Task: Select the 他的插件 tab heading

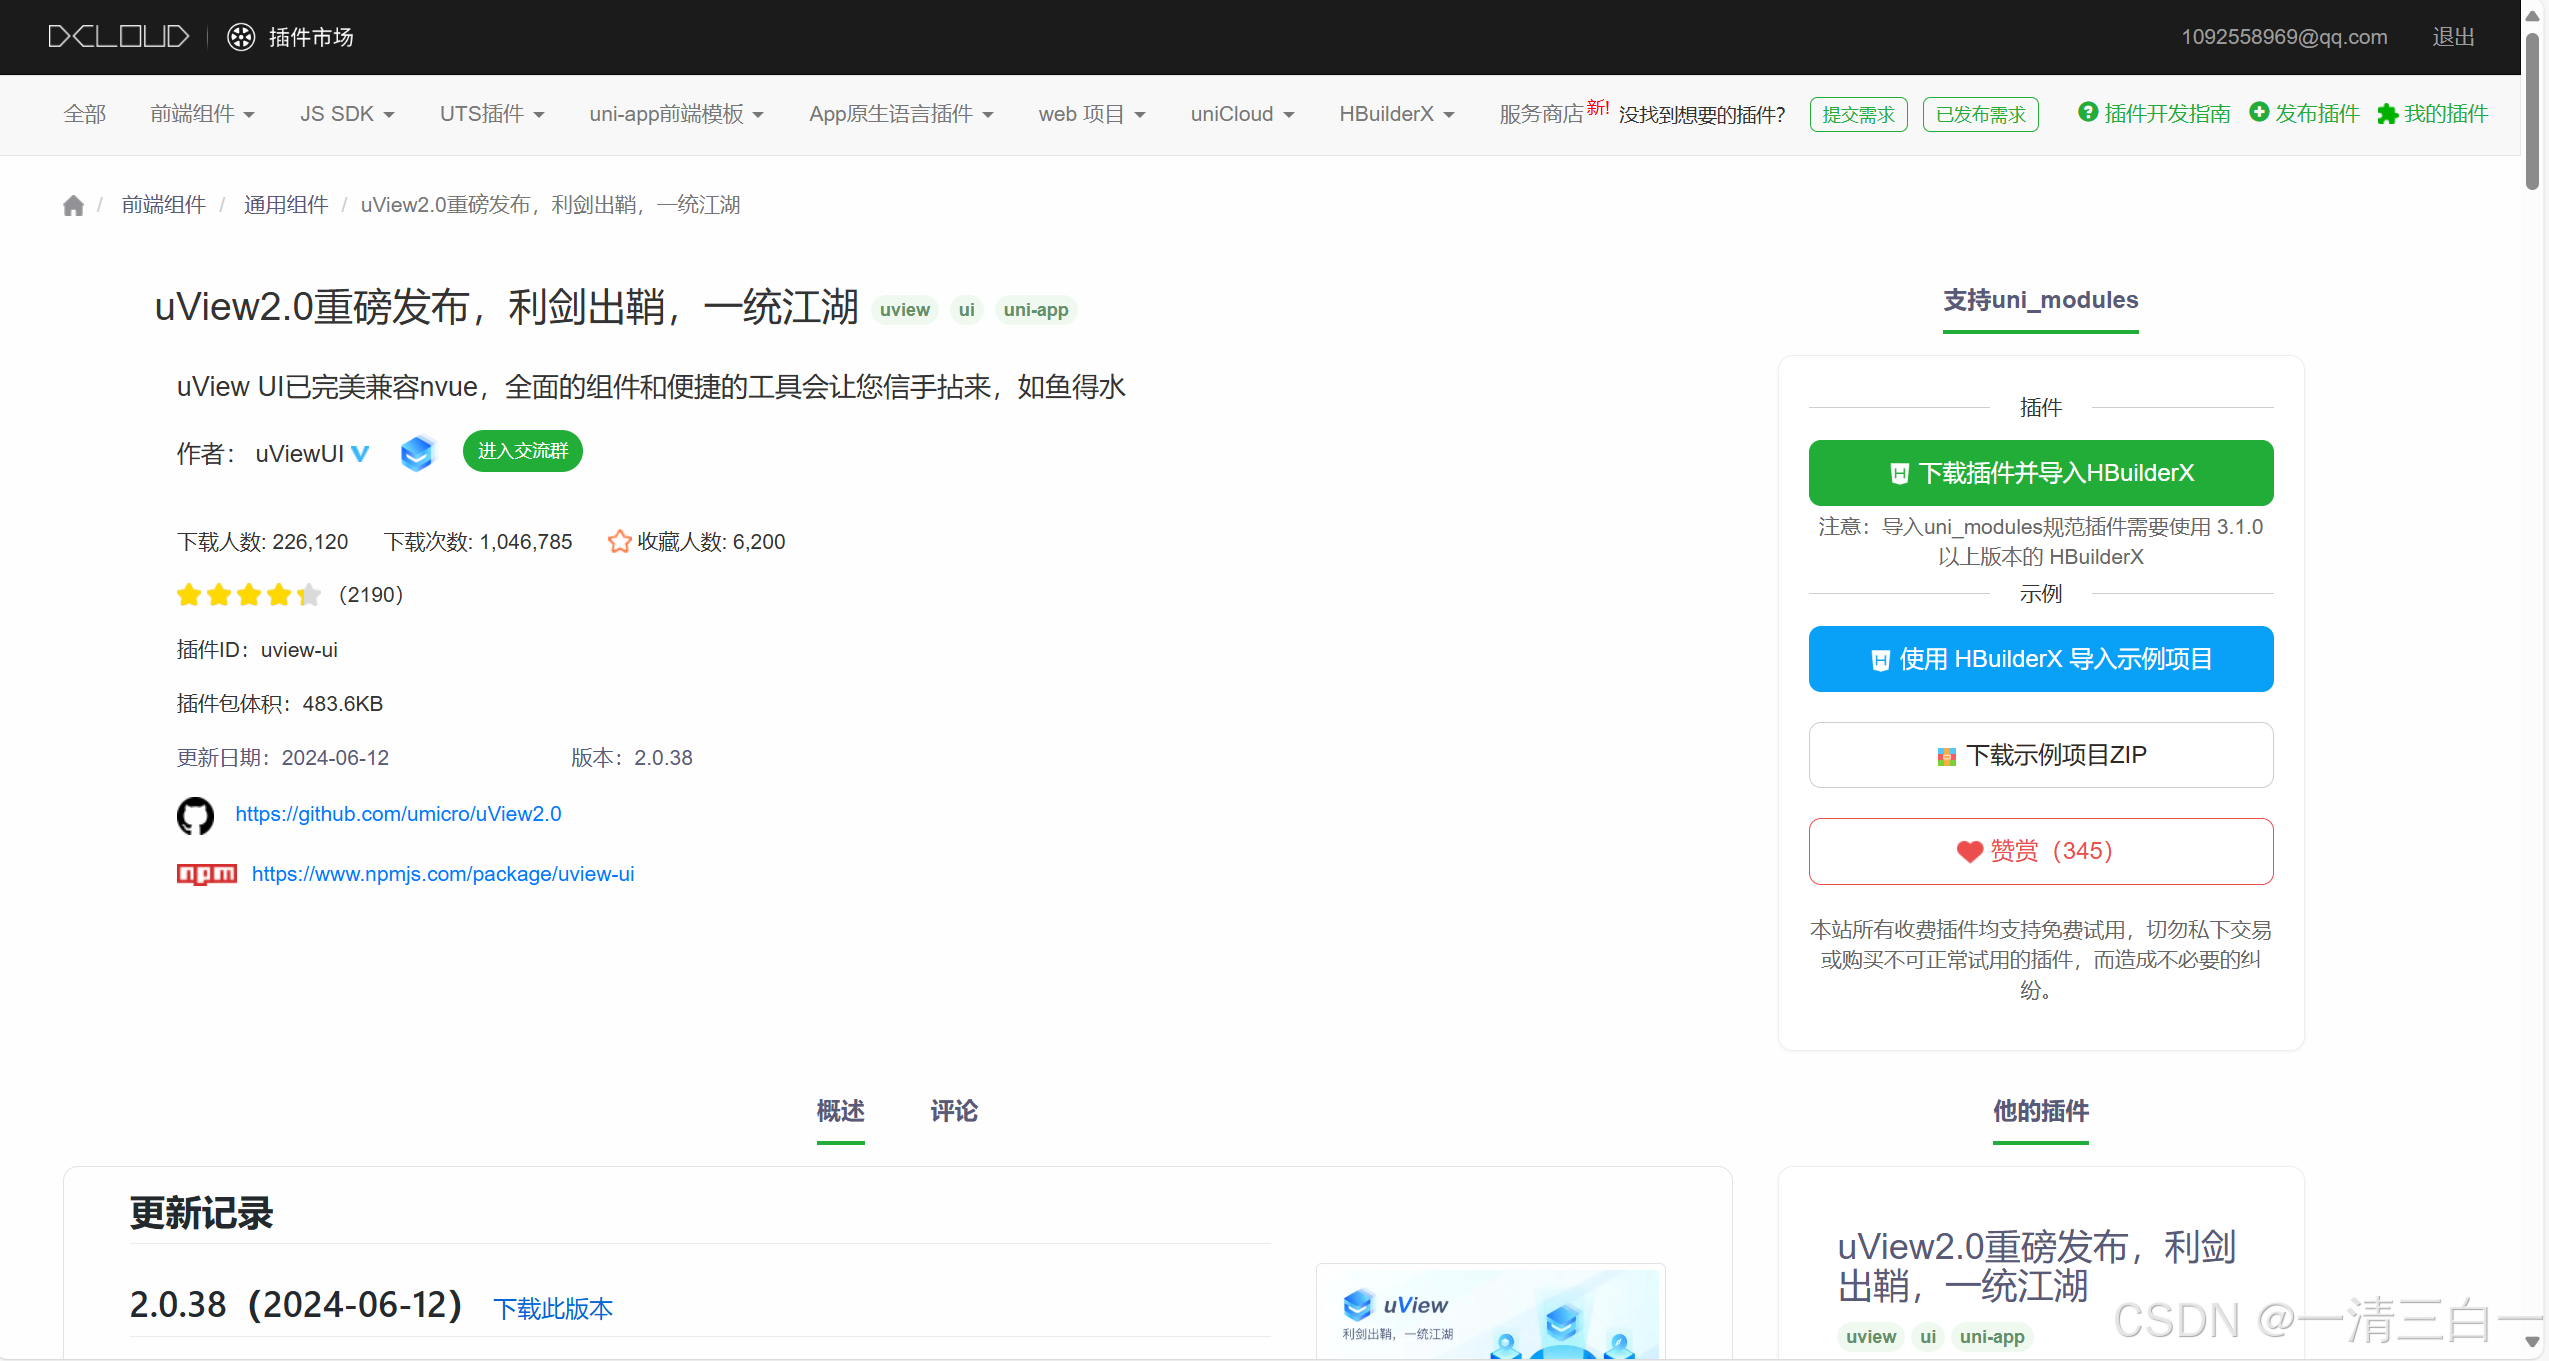Action: pyautogui.click(x=2040, y=1111)
